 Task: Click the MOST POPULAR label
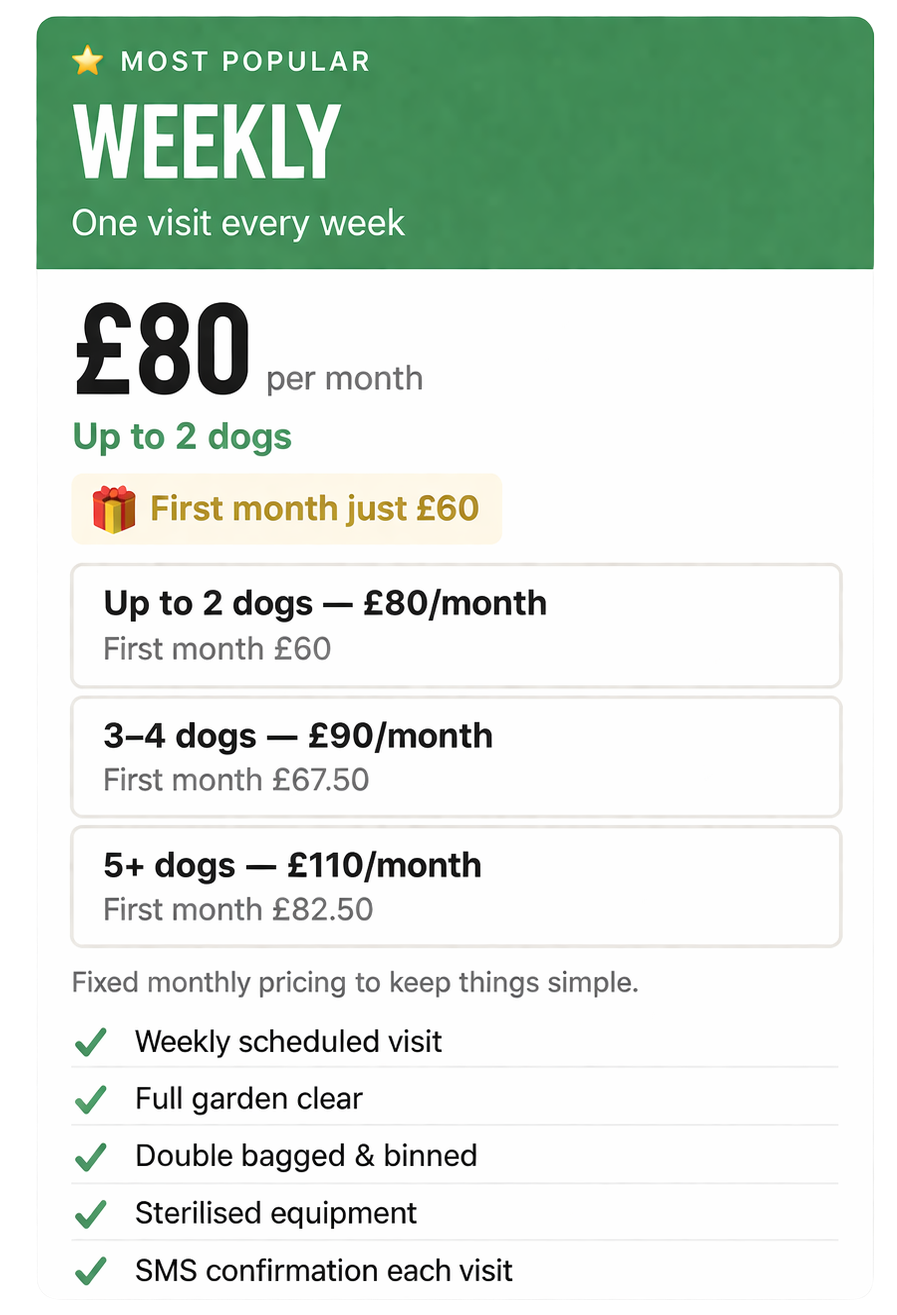245,62
